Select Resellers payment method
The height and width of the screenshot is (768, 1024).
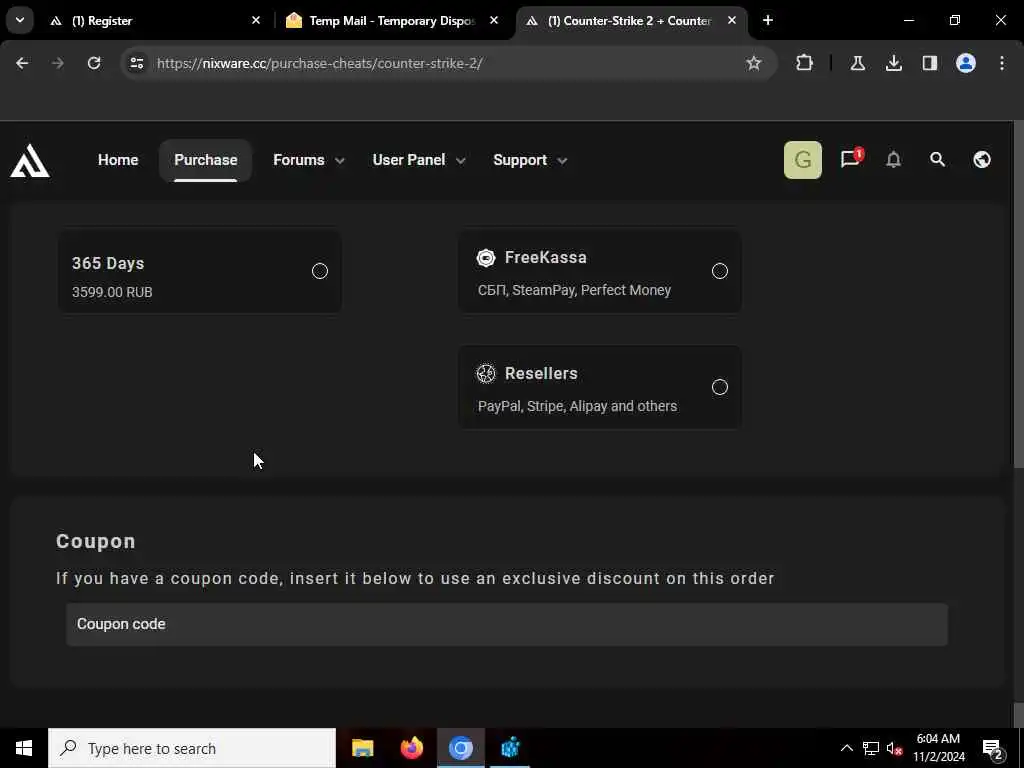(600, 387)
